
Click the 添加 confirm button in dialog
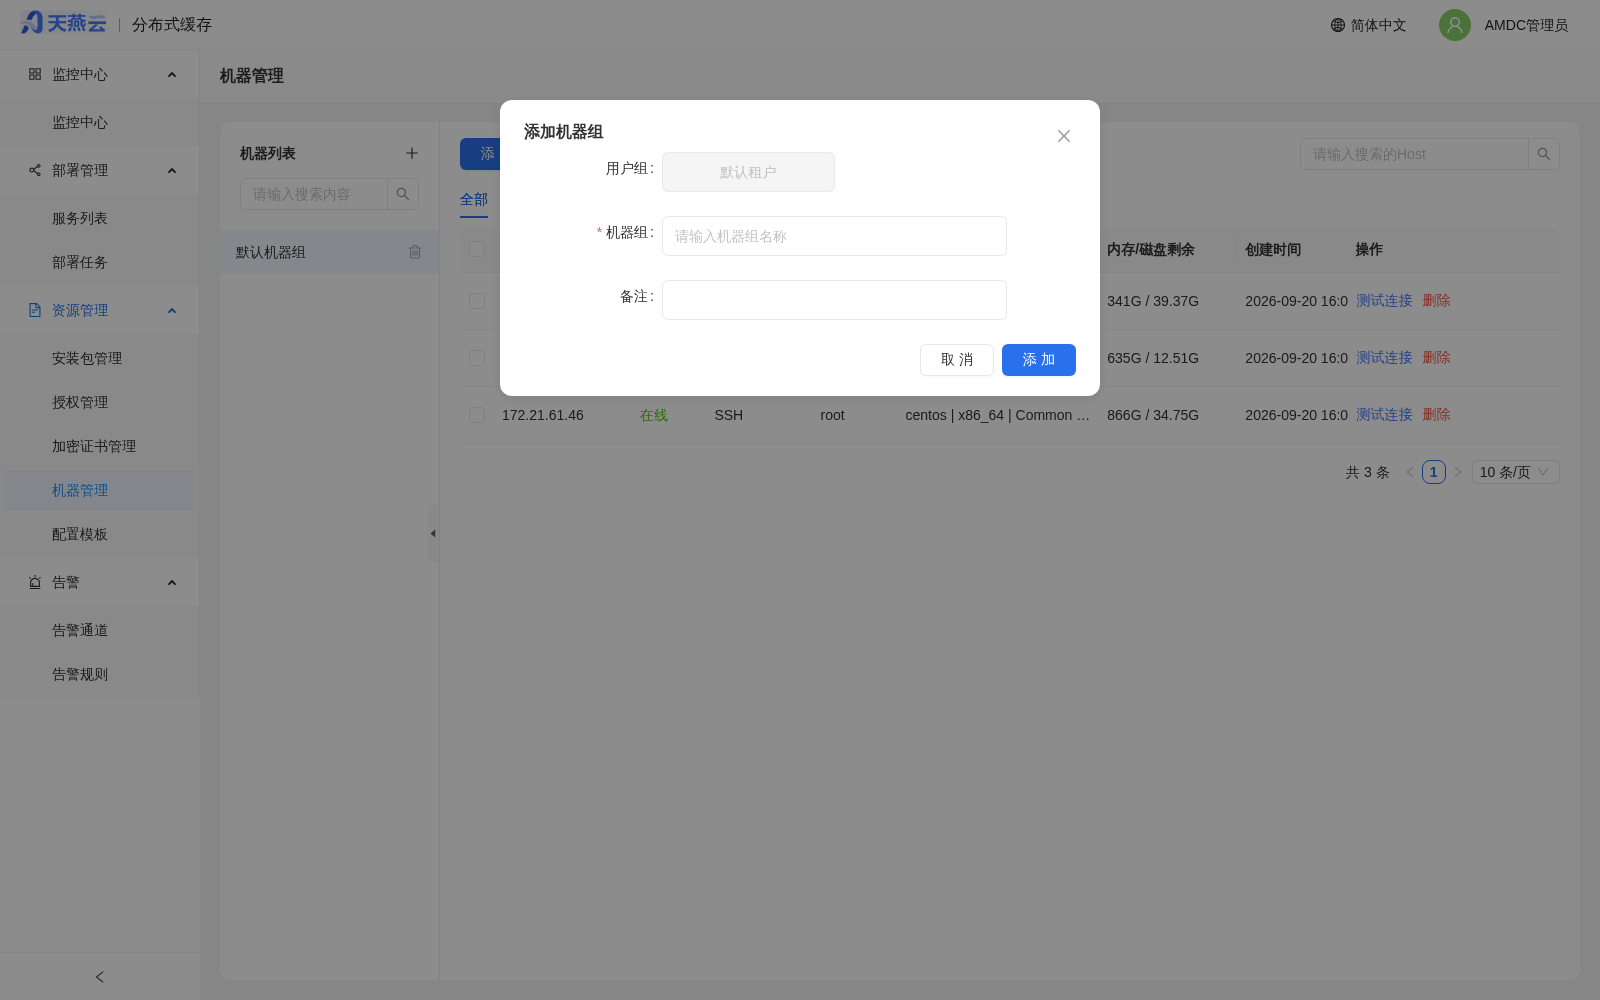click(x=1039, y=360)
